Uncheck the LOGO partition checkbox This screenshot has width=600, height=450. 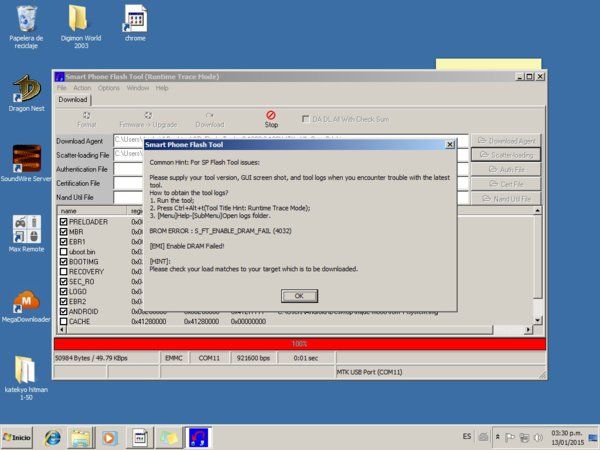(64, 291)
